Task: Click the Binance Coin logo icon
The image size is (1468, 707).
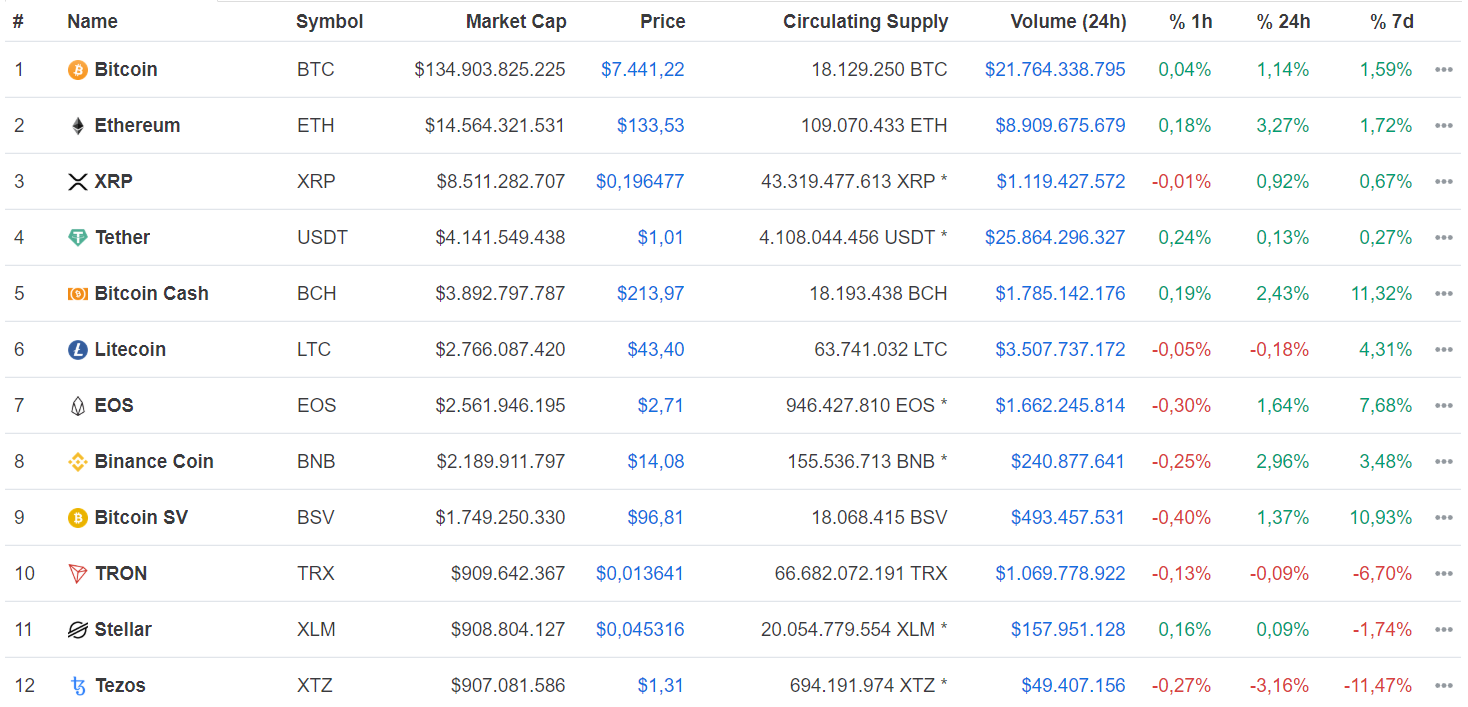Action: [x=77, y=462]
